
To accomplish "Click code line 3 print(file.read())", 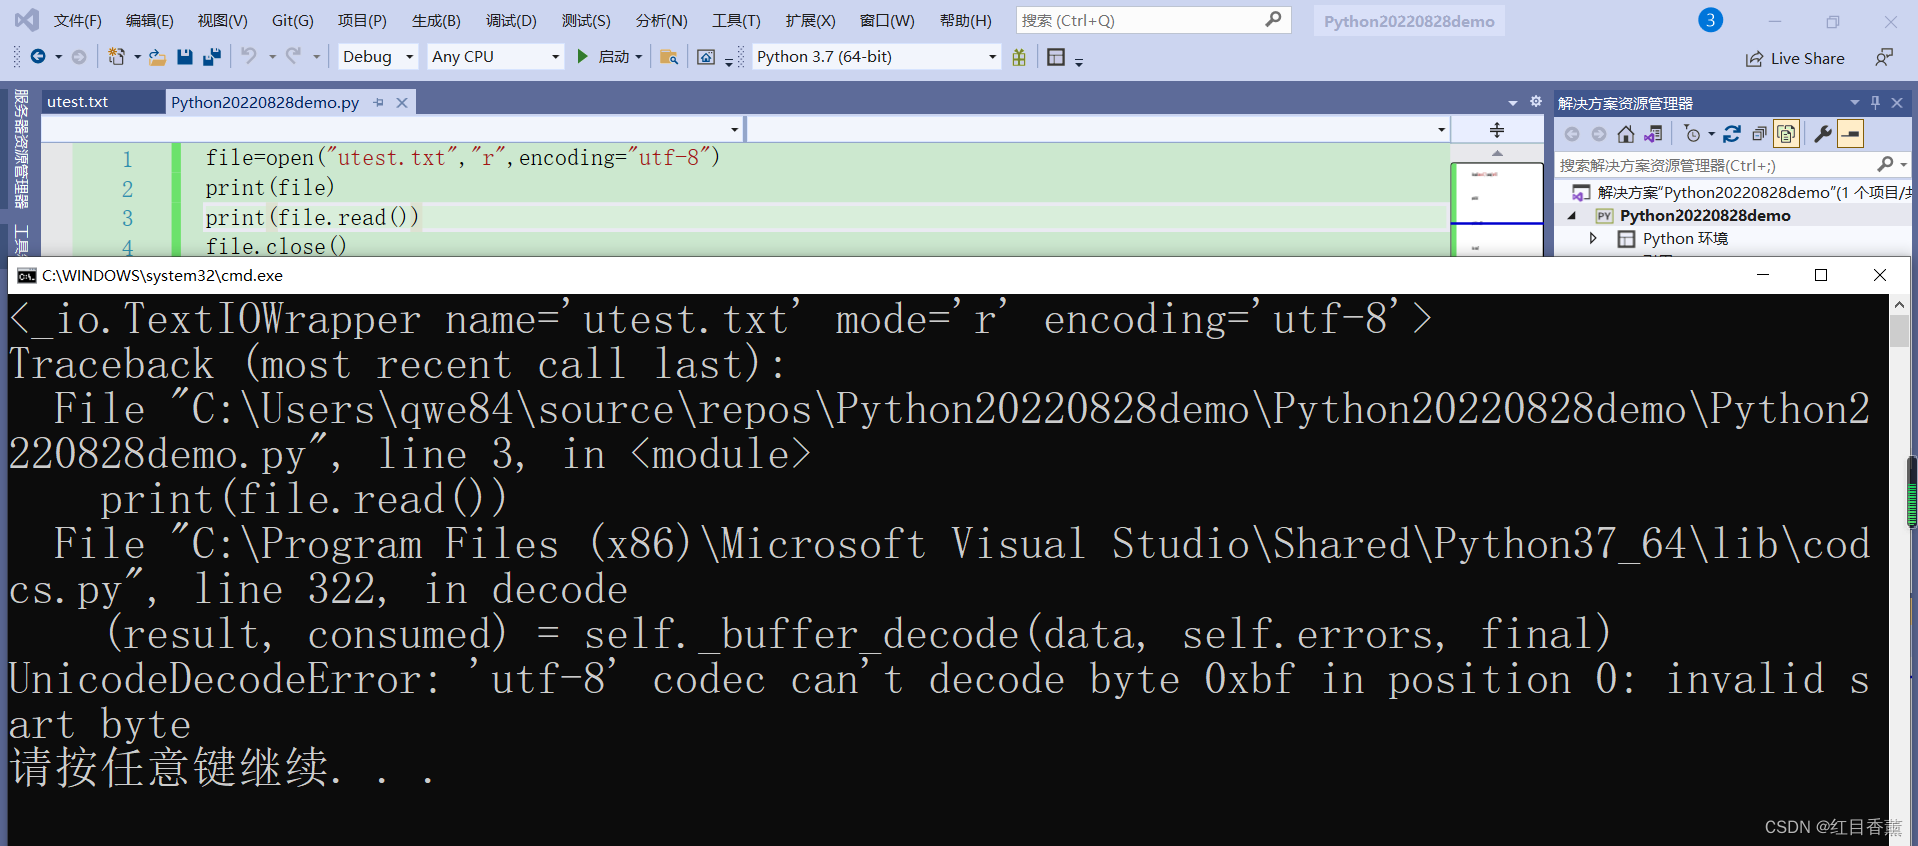I will tap(312, 217).
